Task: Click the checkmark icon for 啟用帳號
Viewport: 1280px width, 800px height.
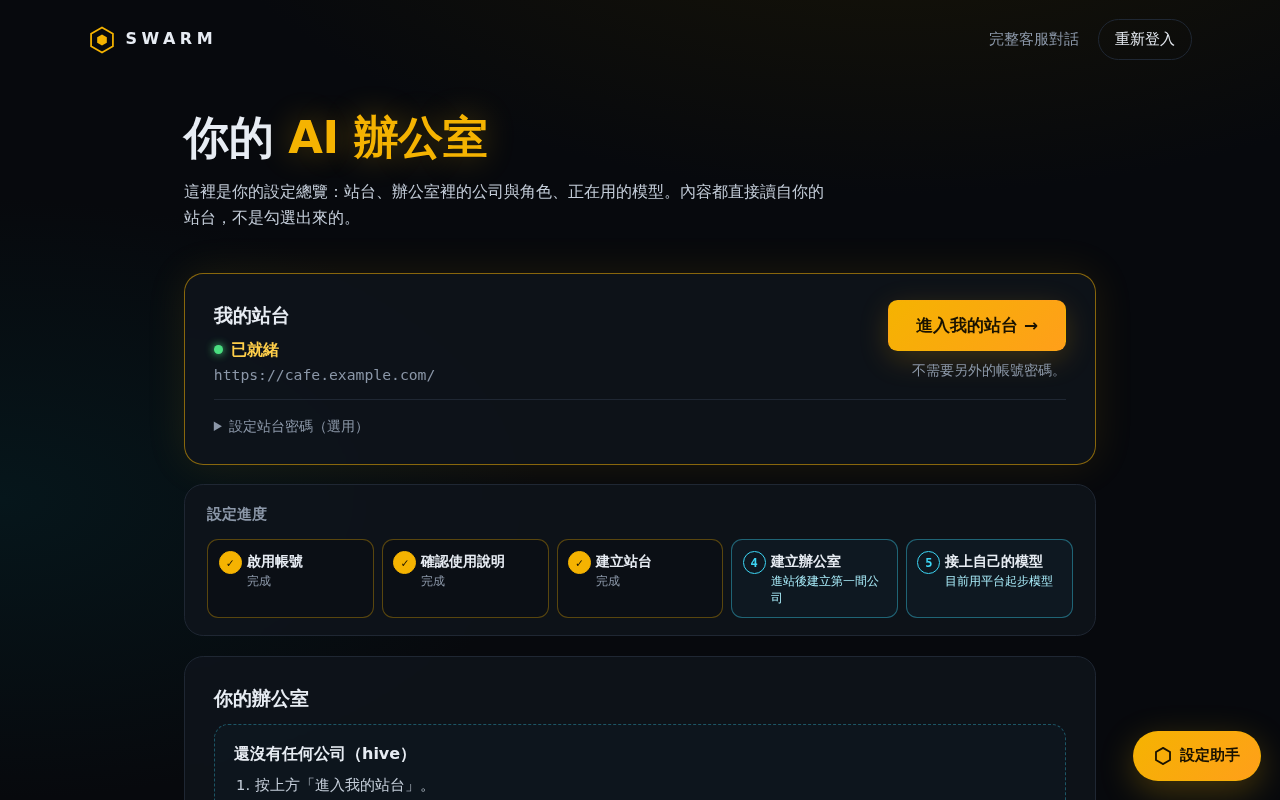Action: (x=230, y=562)
